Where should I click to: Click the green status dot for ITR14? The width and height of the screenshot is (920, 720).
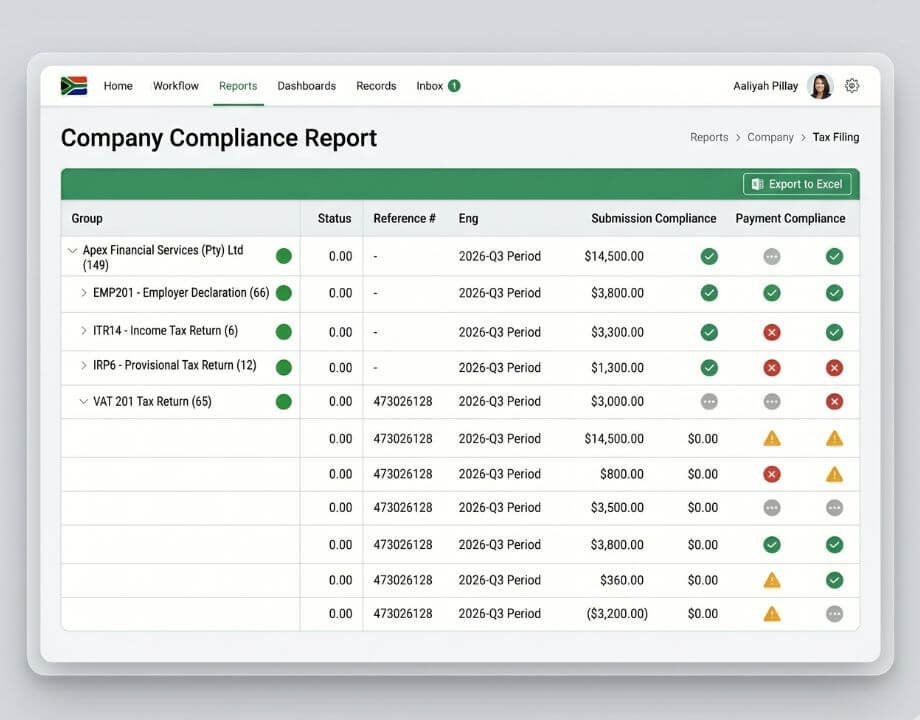pos(284,332)
